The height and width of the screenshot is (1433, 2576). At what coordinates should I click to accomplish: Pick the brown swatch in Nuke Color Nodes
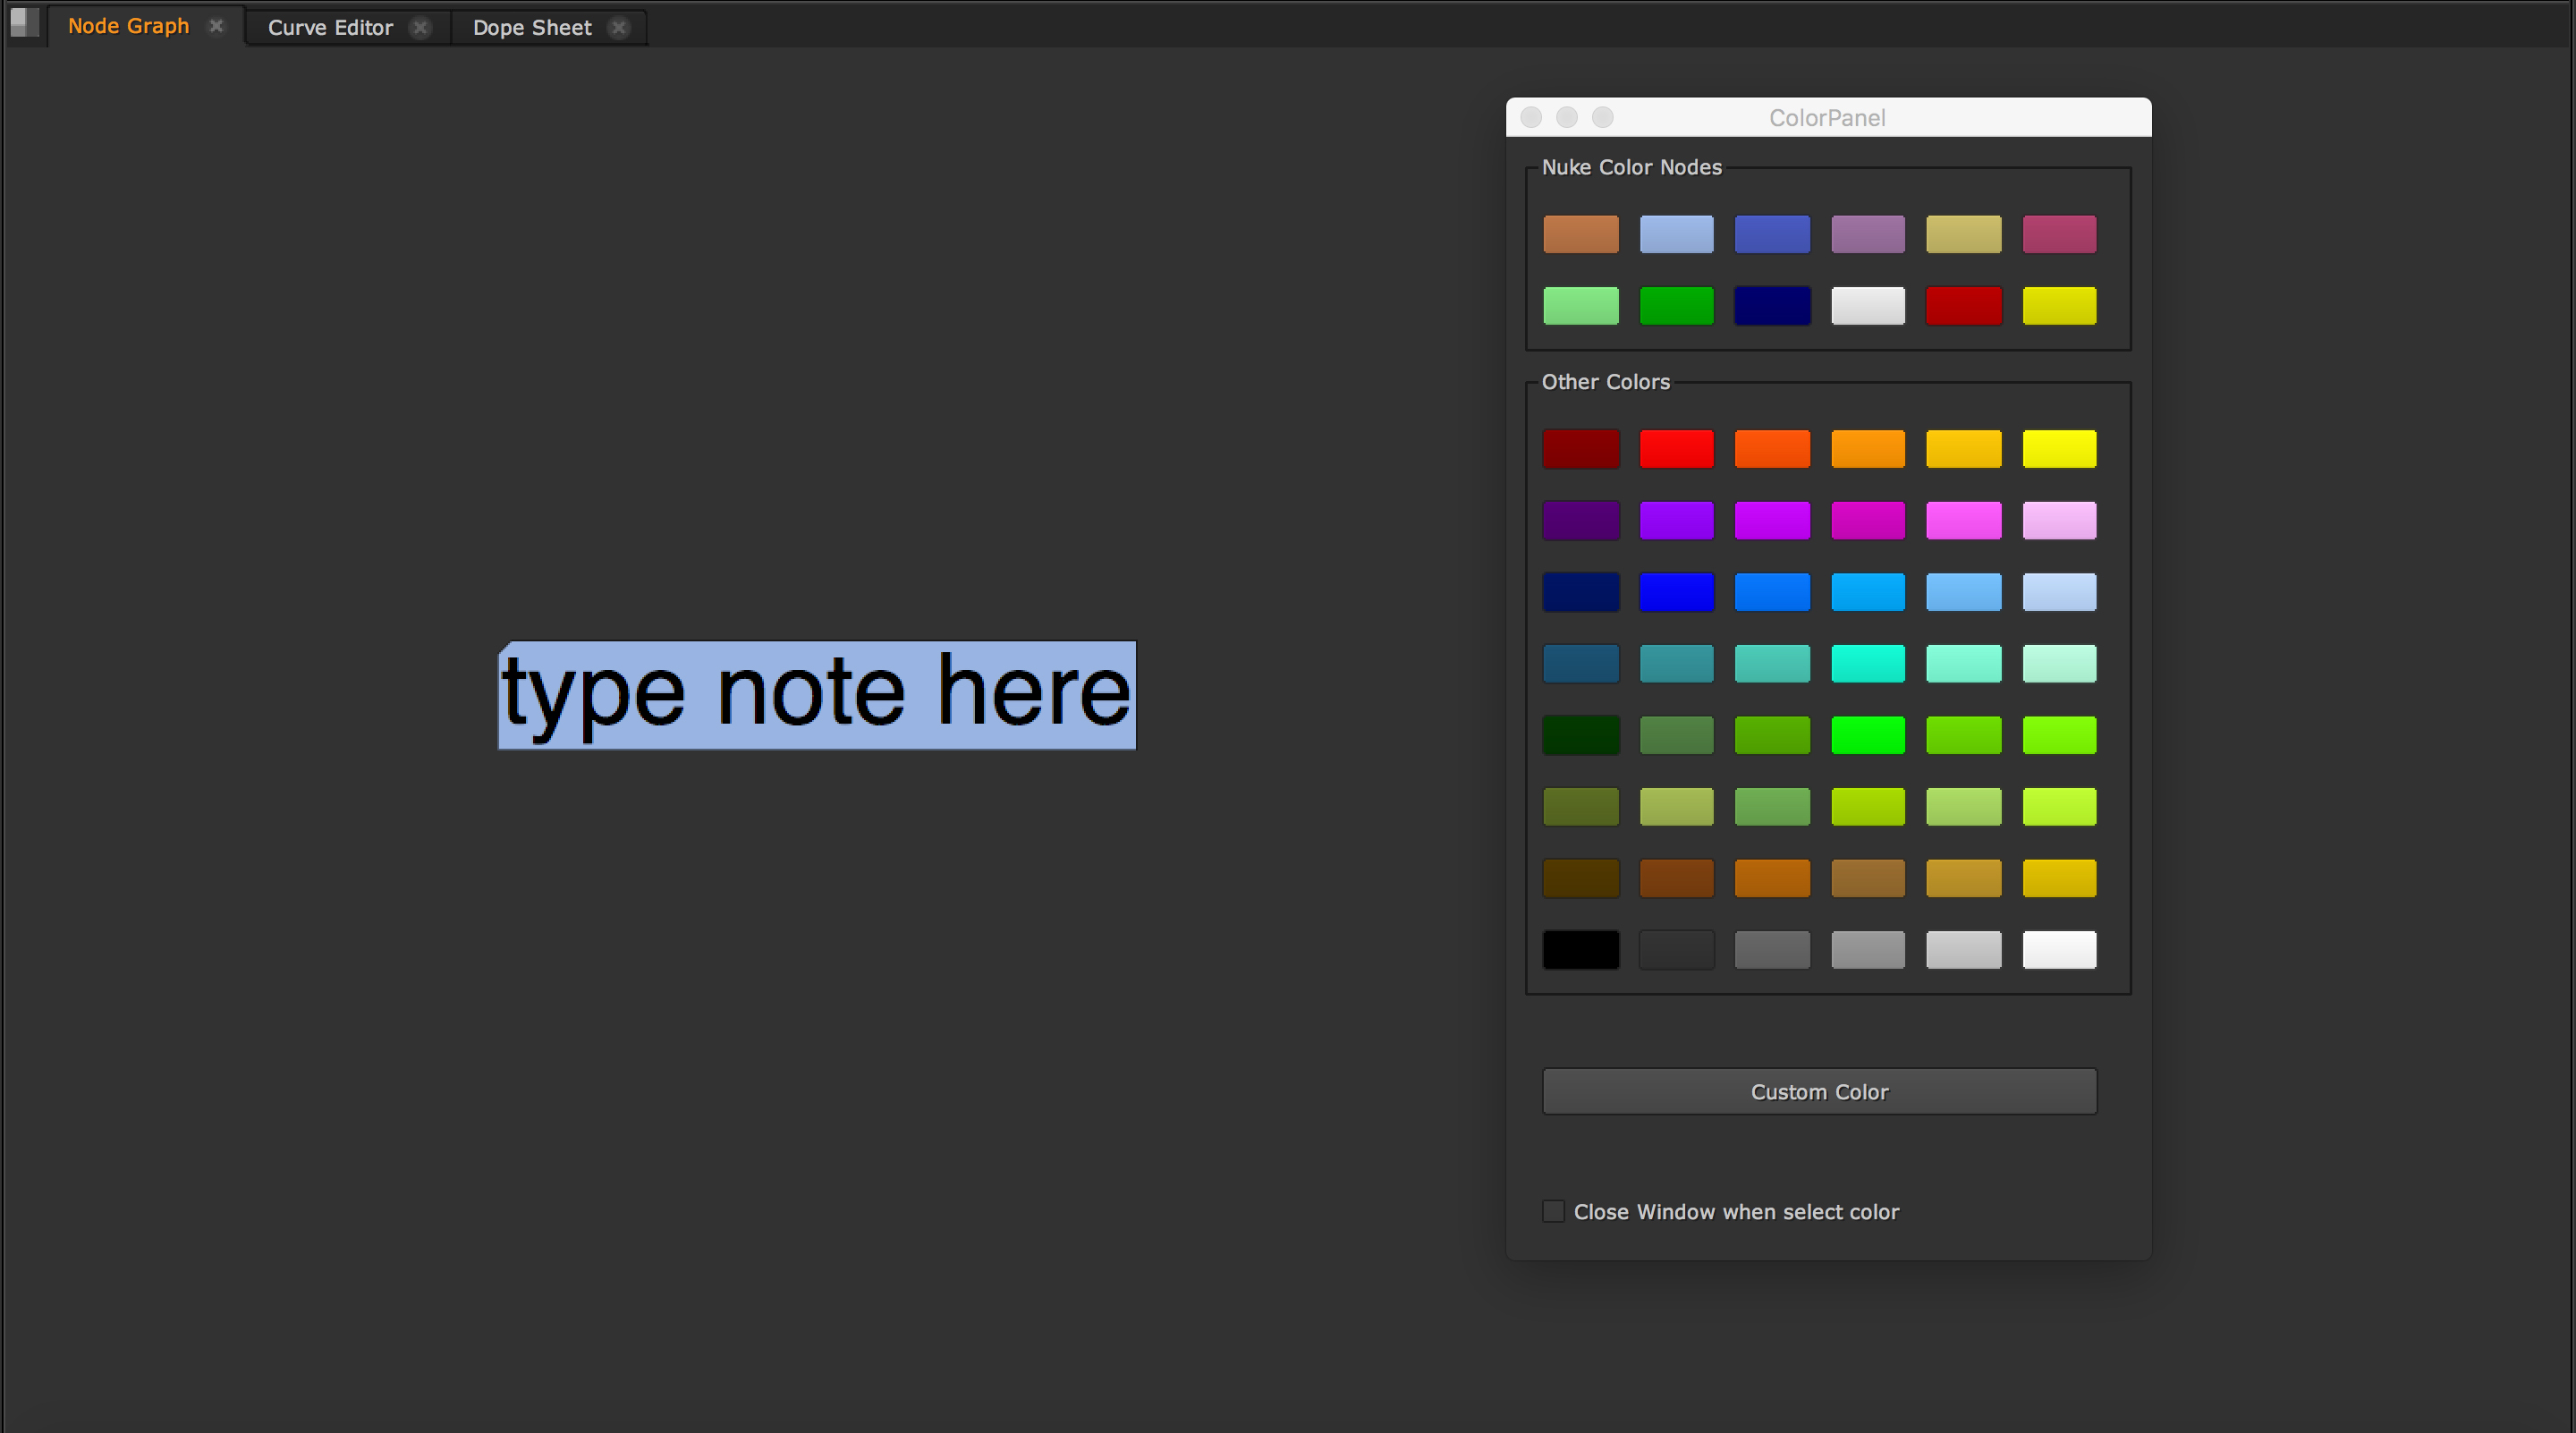(1580, 234)
